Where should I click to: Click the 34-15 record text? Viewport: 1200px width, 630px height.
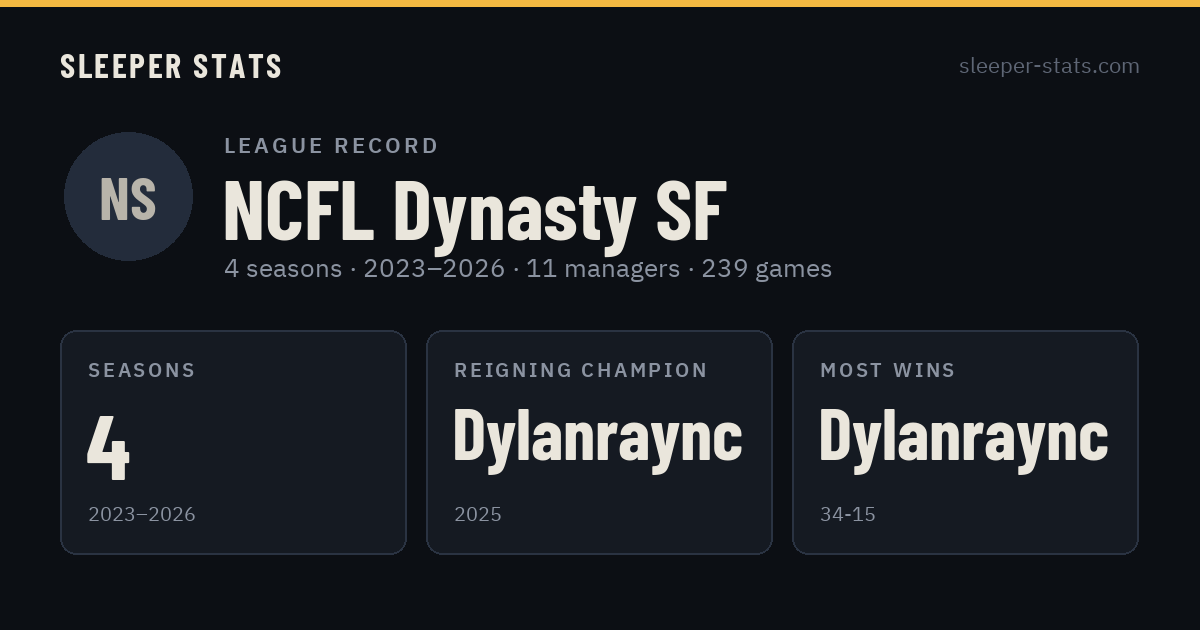[848, 515]
